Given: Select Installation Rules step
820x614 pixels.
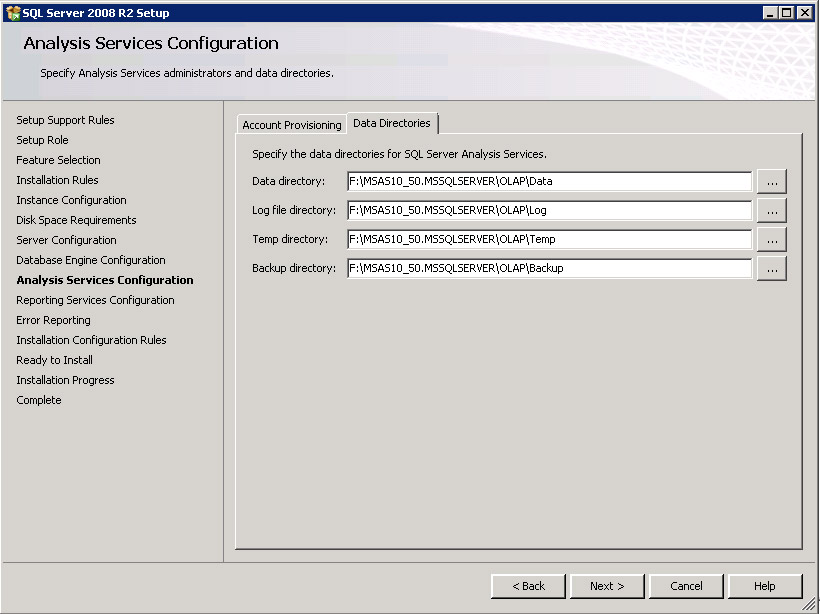Looking at the screenshot, I should [57, 180].
